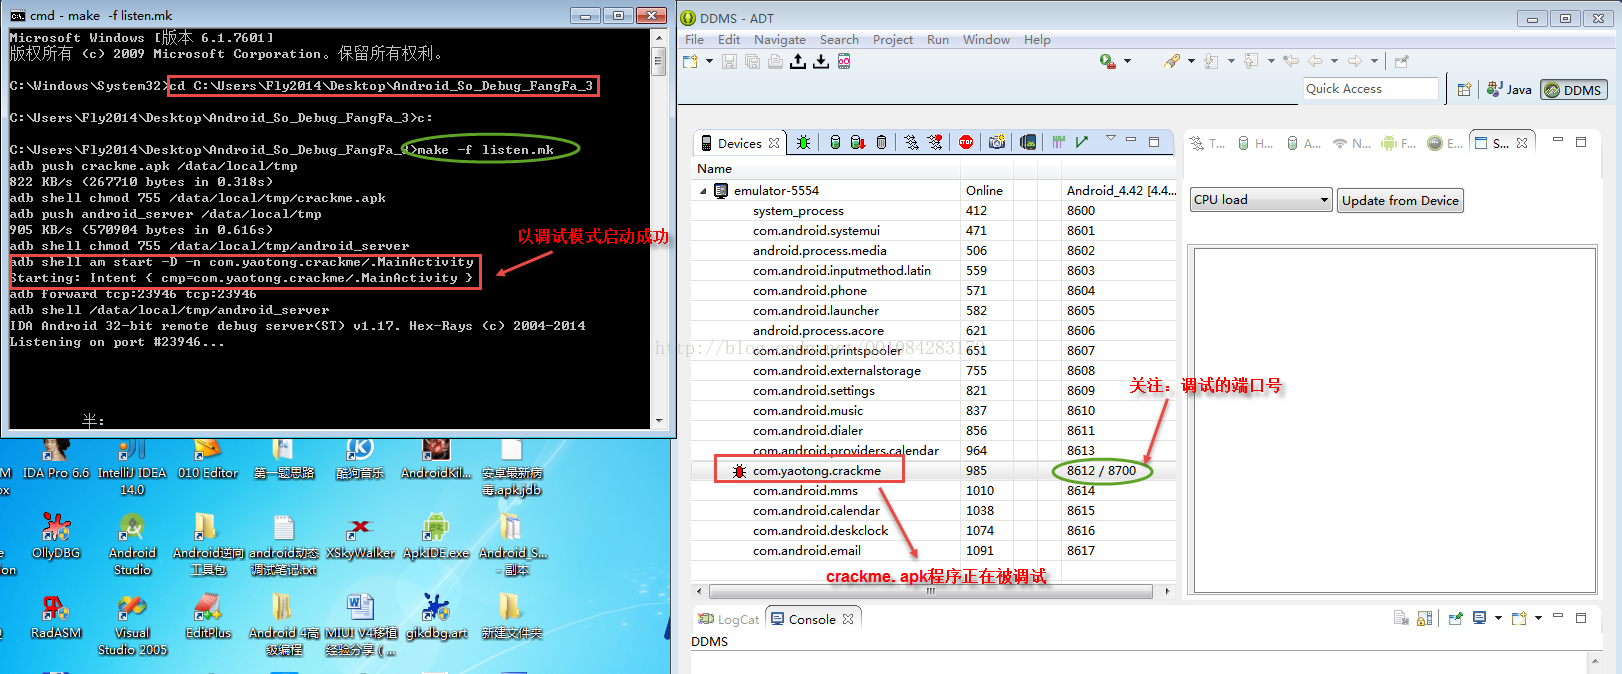Click Pin Console icon
Screen dimensions: 1622x674
(1455, 618)
